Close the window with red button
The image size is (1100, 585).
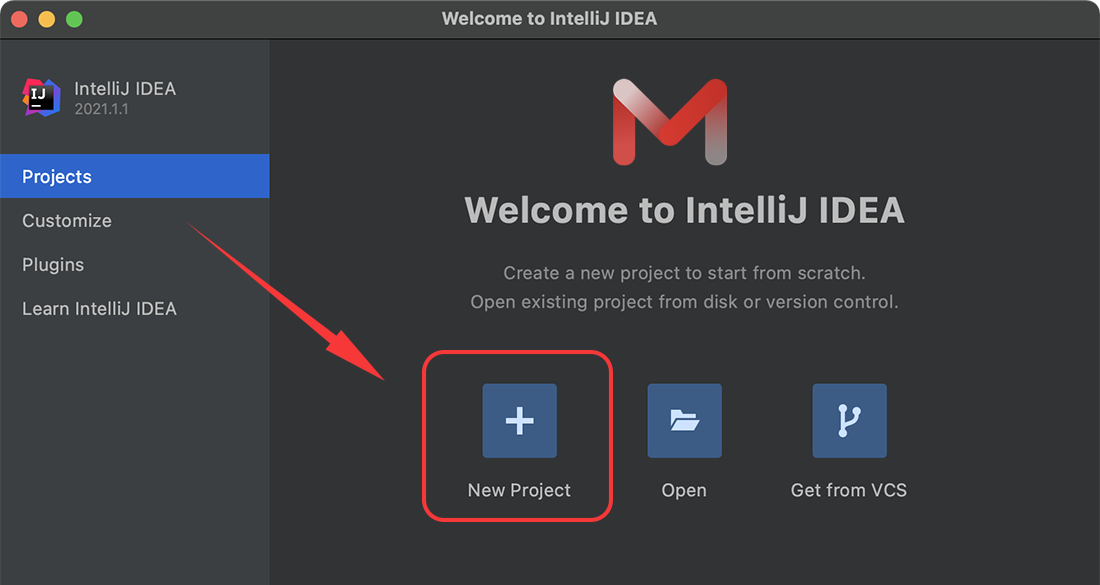click(20, 19)
